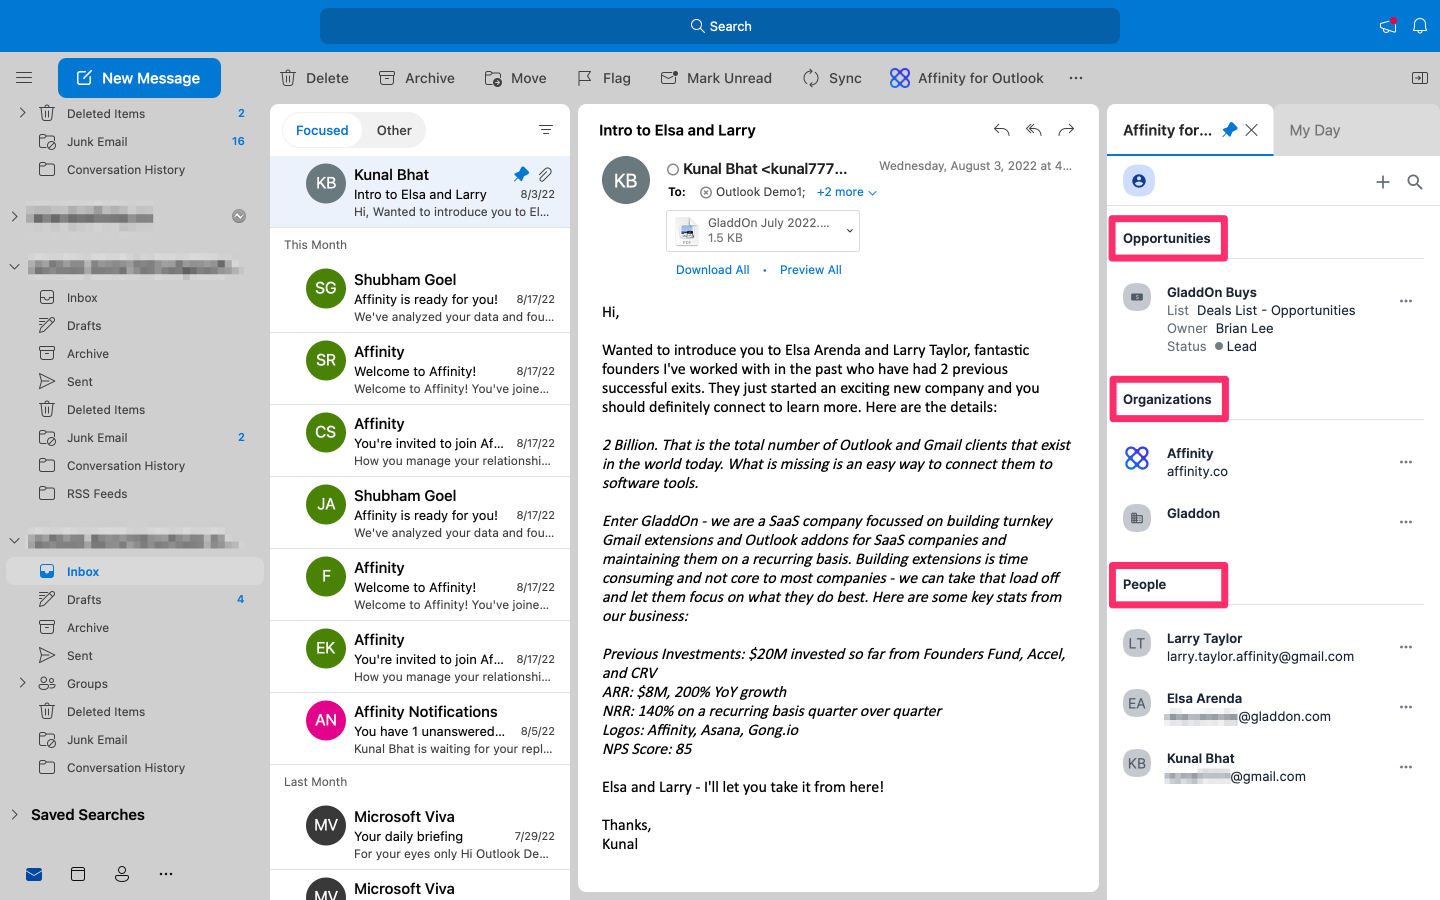Archive the selected email
The height and width of the screenshot is (900, 1440).
[x=417, y=78]
